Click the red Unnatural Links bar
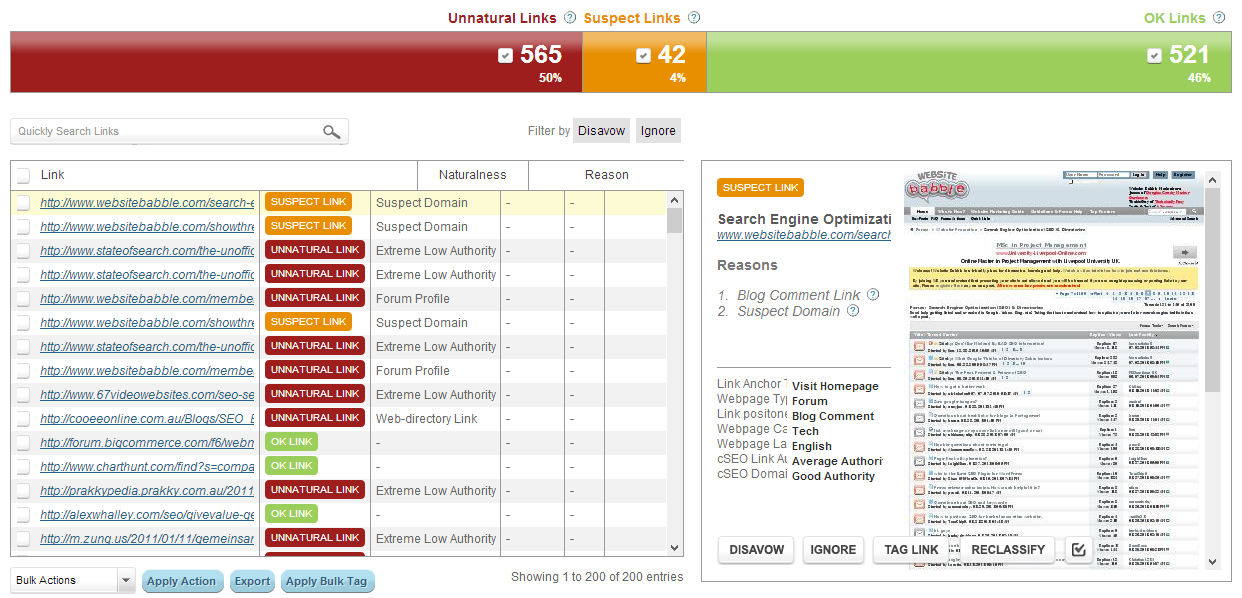Viewport: 1242px width, 598px height. pos(296,62)
